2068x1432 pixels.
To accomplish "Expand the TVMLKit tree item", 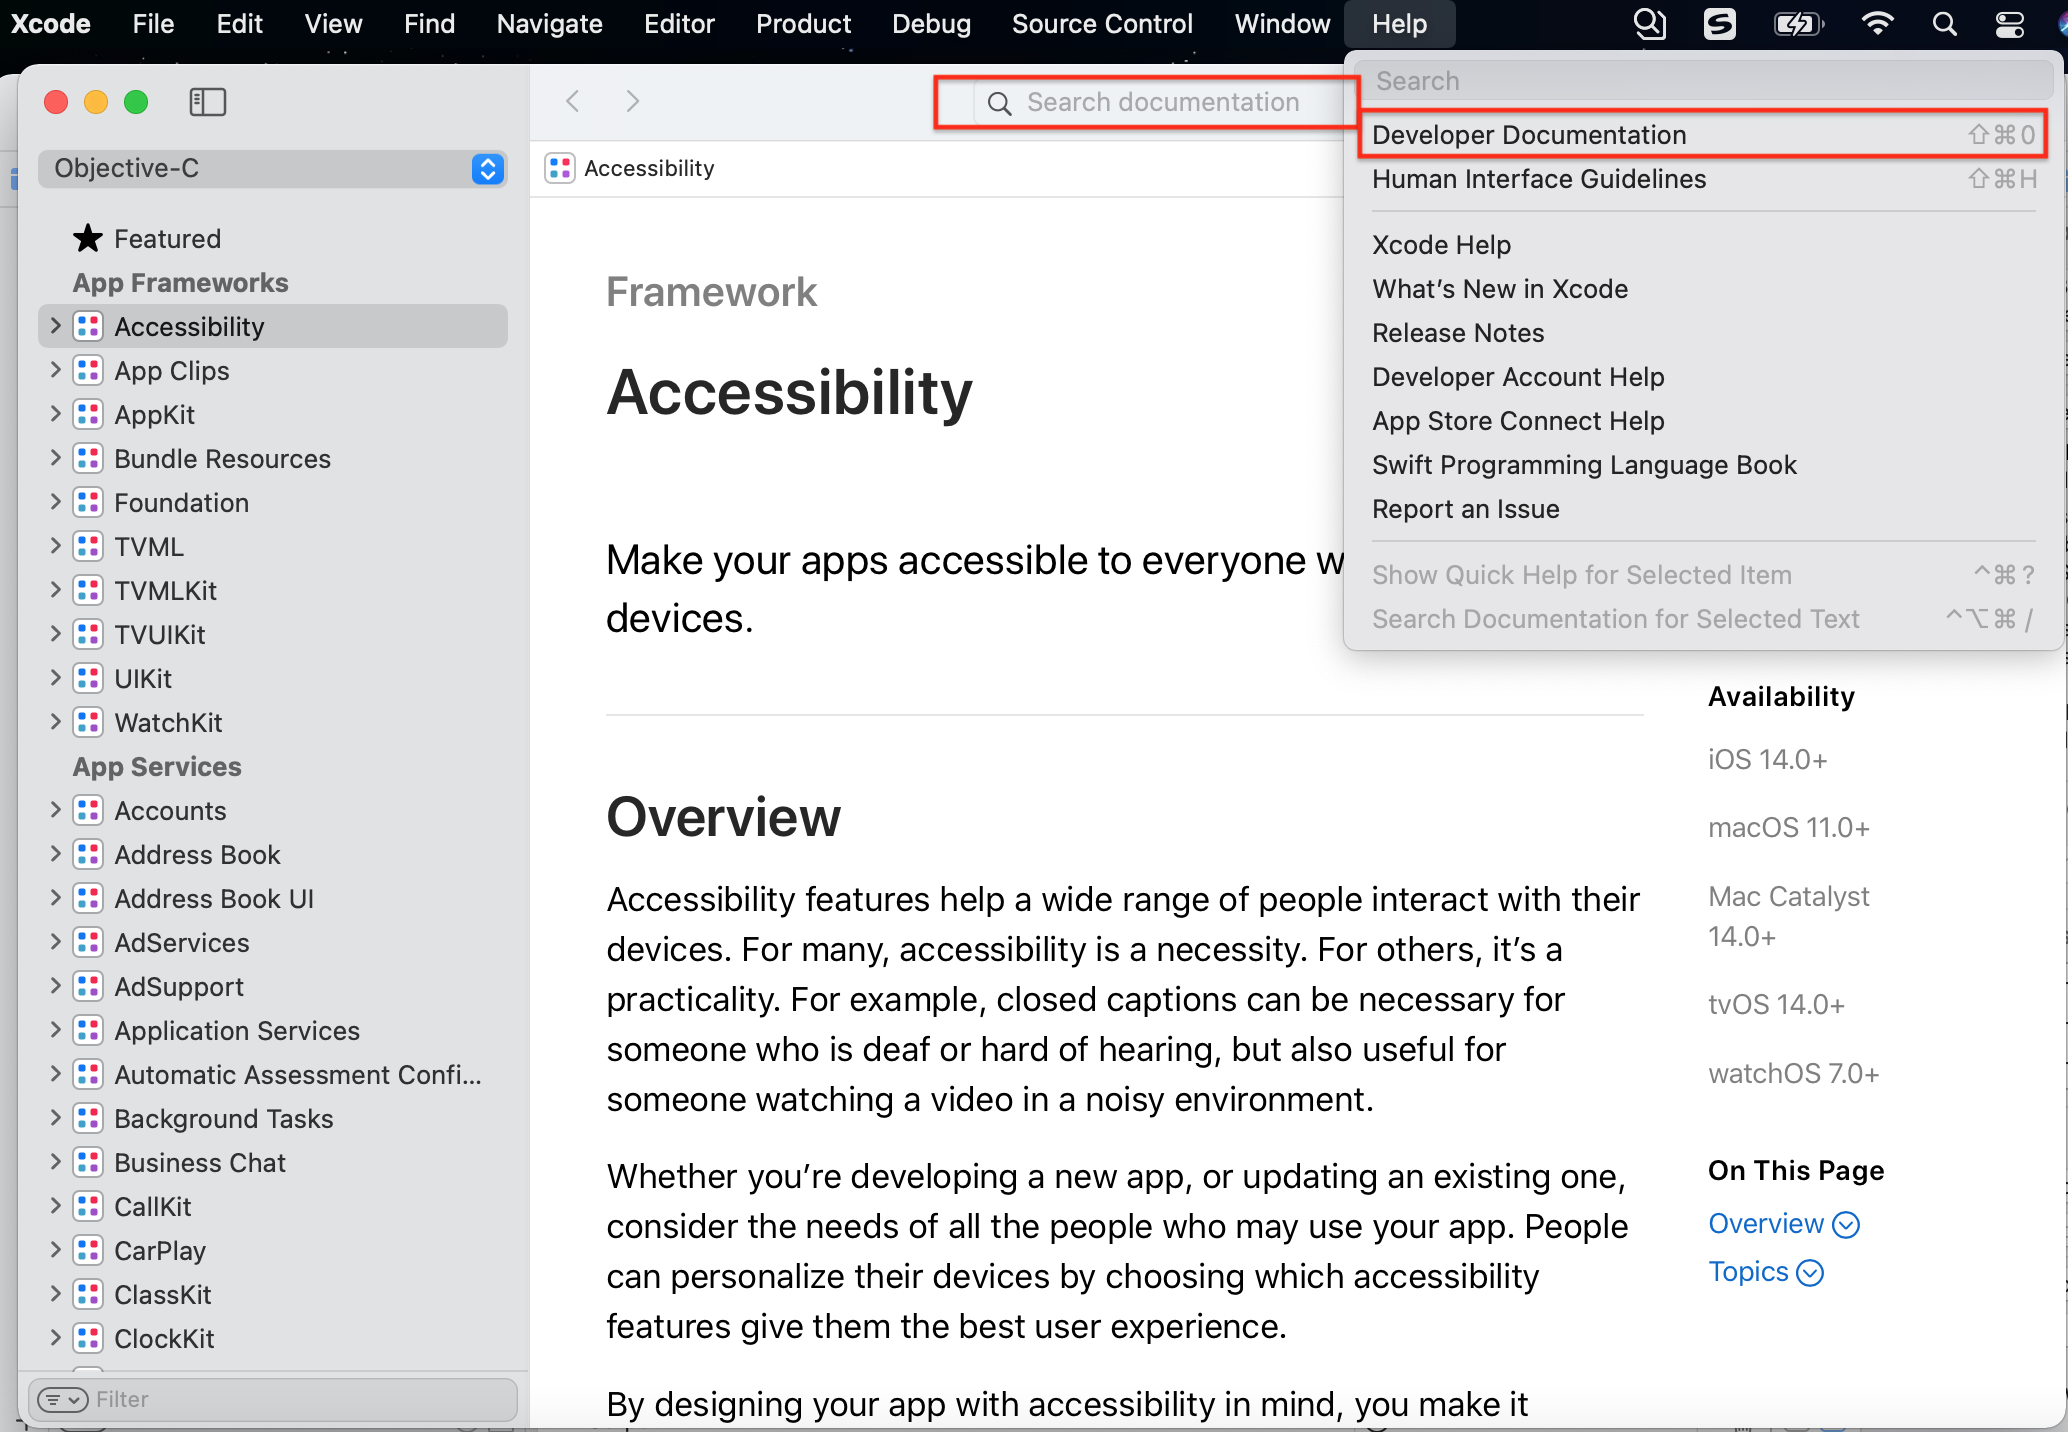I will [56, 590].
